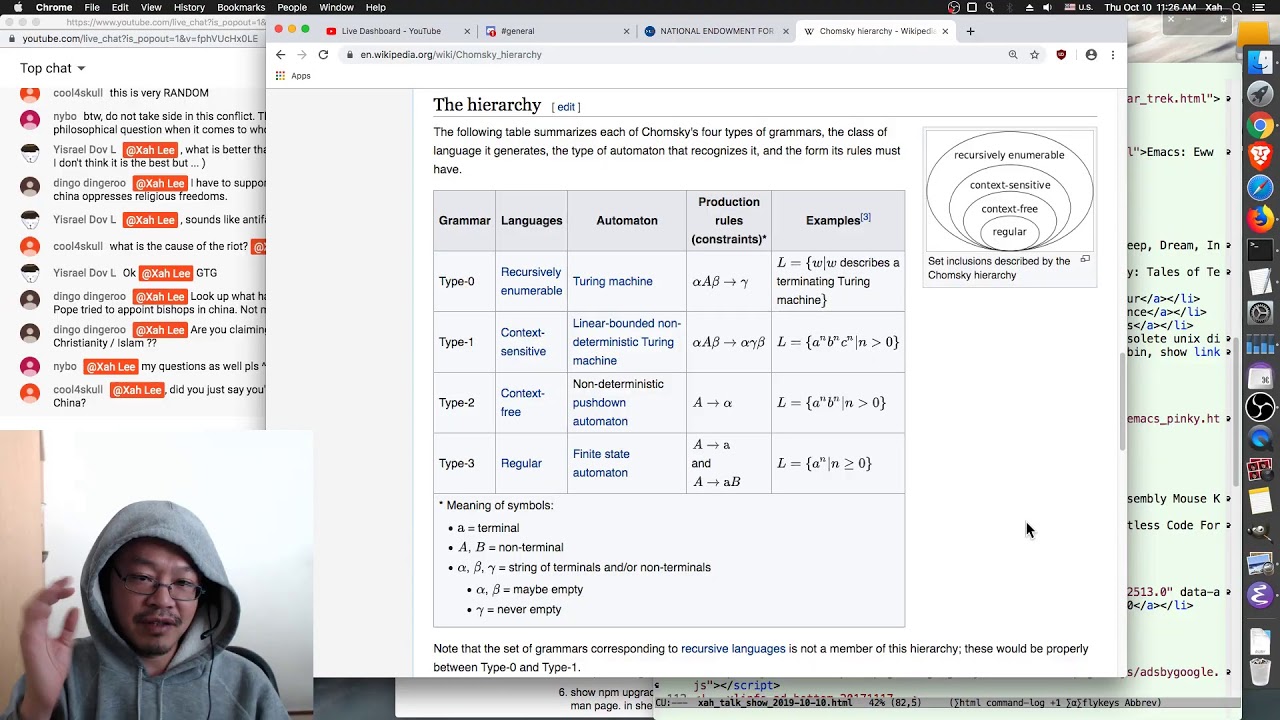Open footnote [3] next to Examples

coord(865,216)
